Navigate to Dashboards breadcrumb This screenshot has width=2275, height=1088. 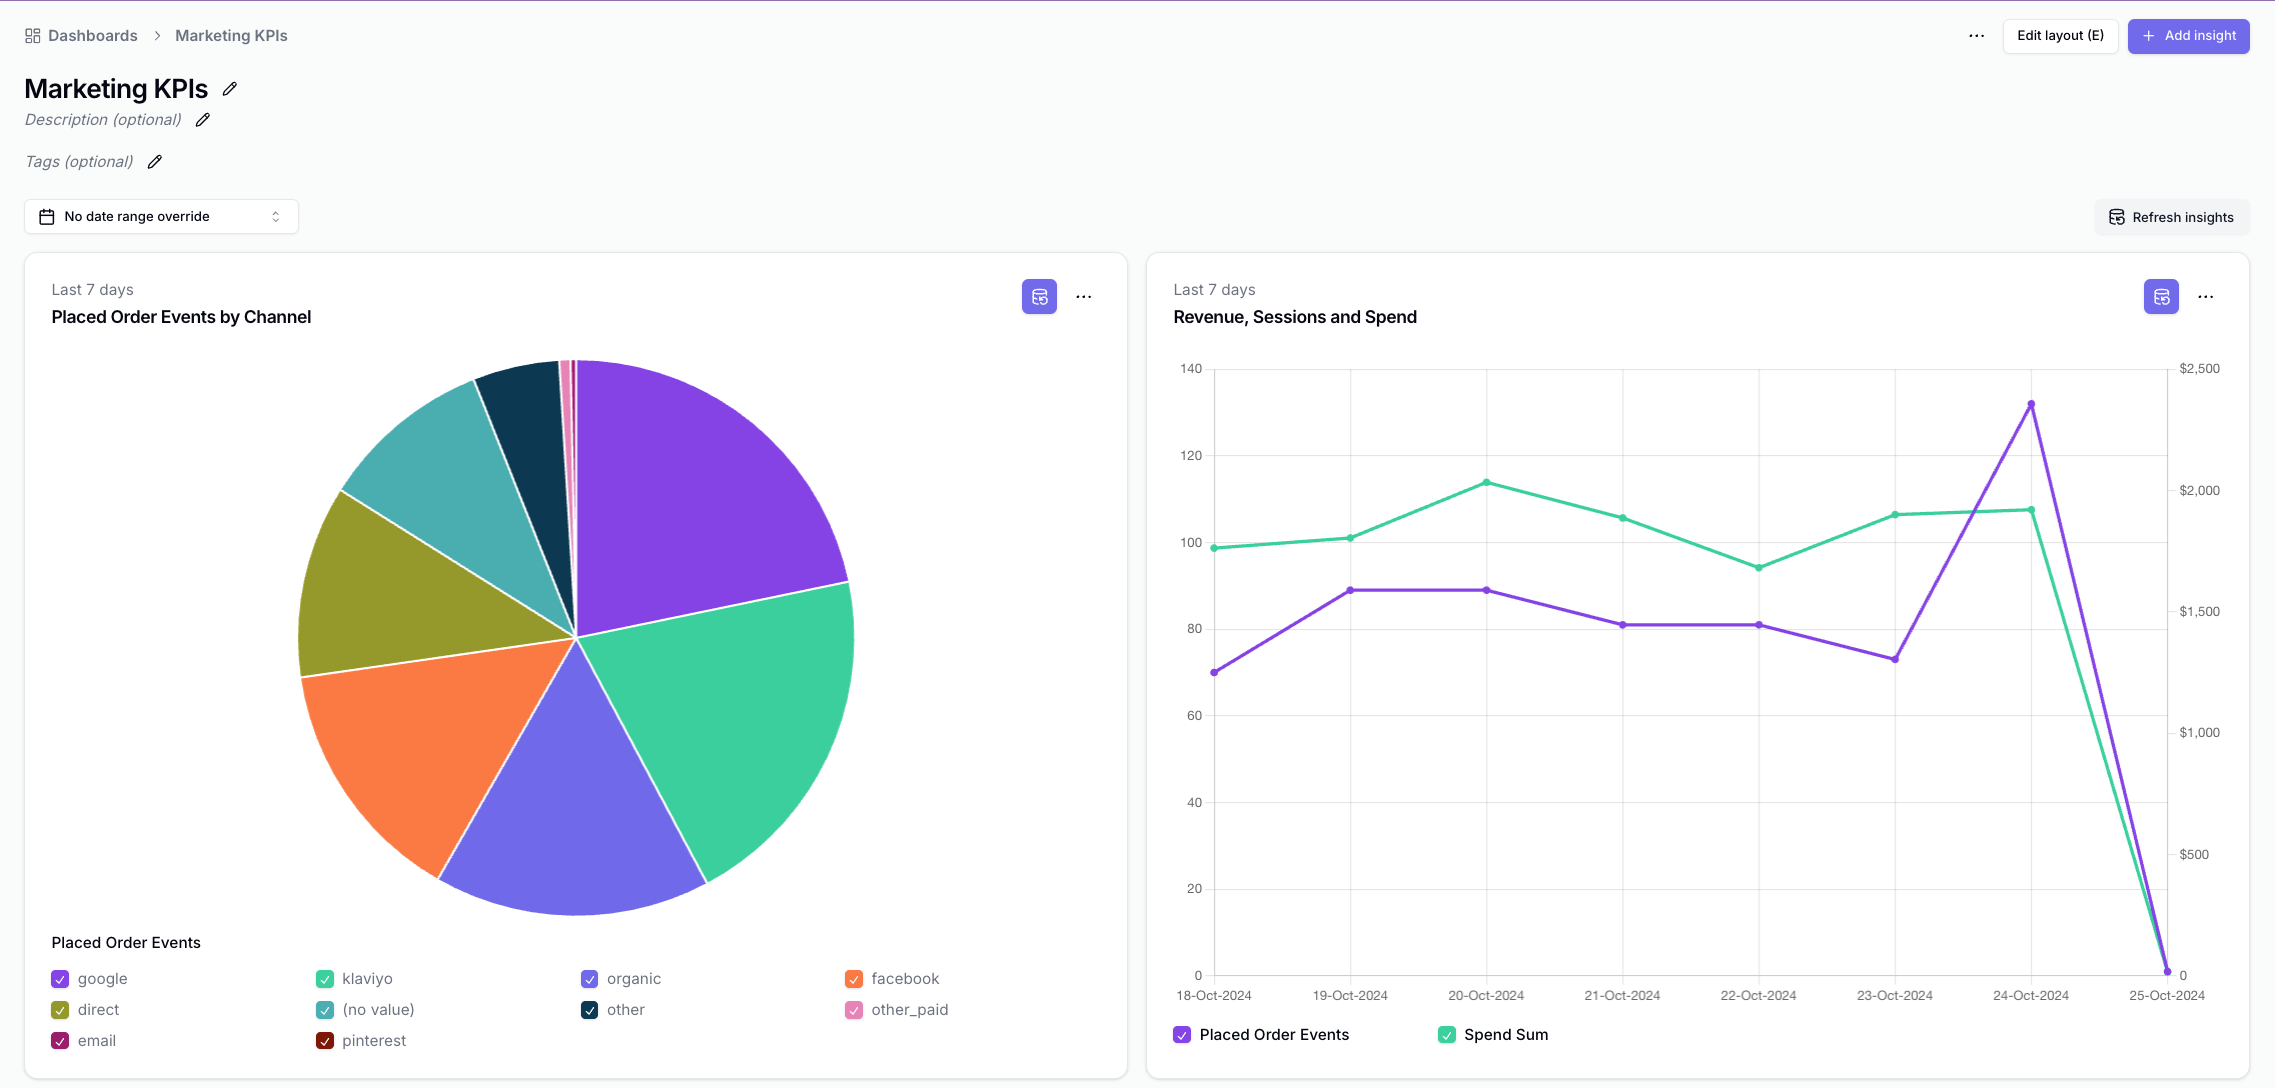click(x=92, y=36)
